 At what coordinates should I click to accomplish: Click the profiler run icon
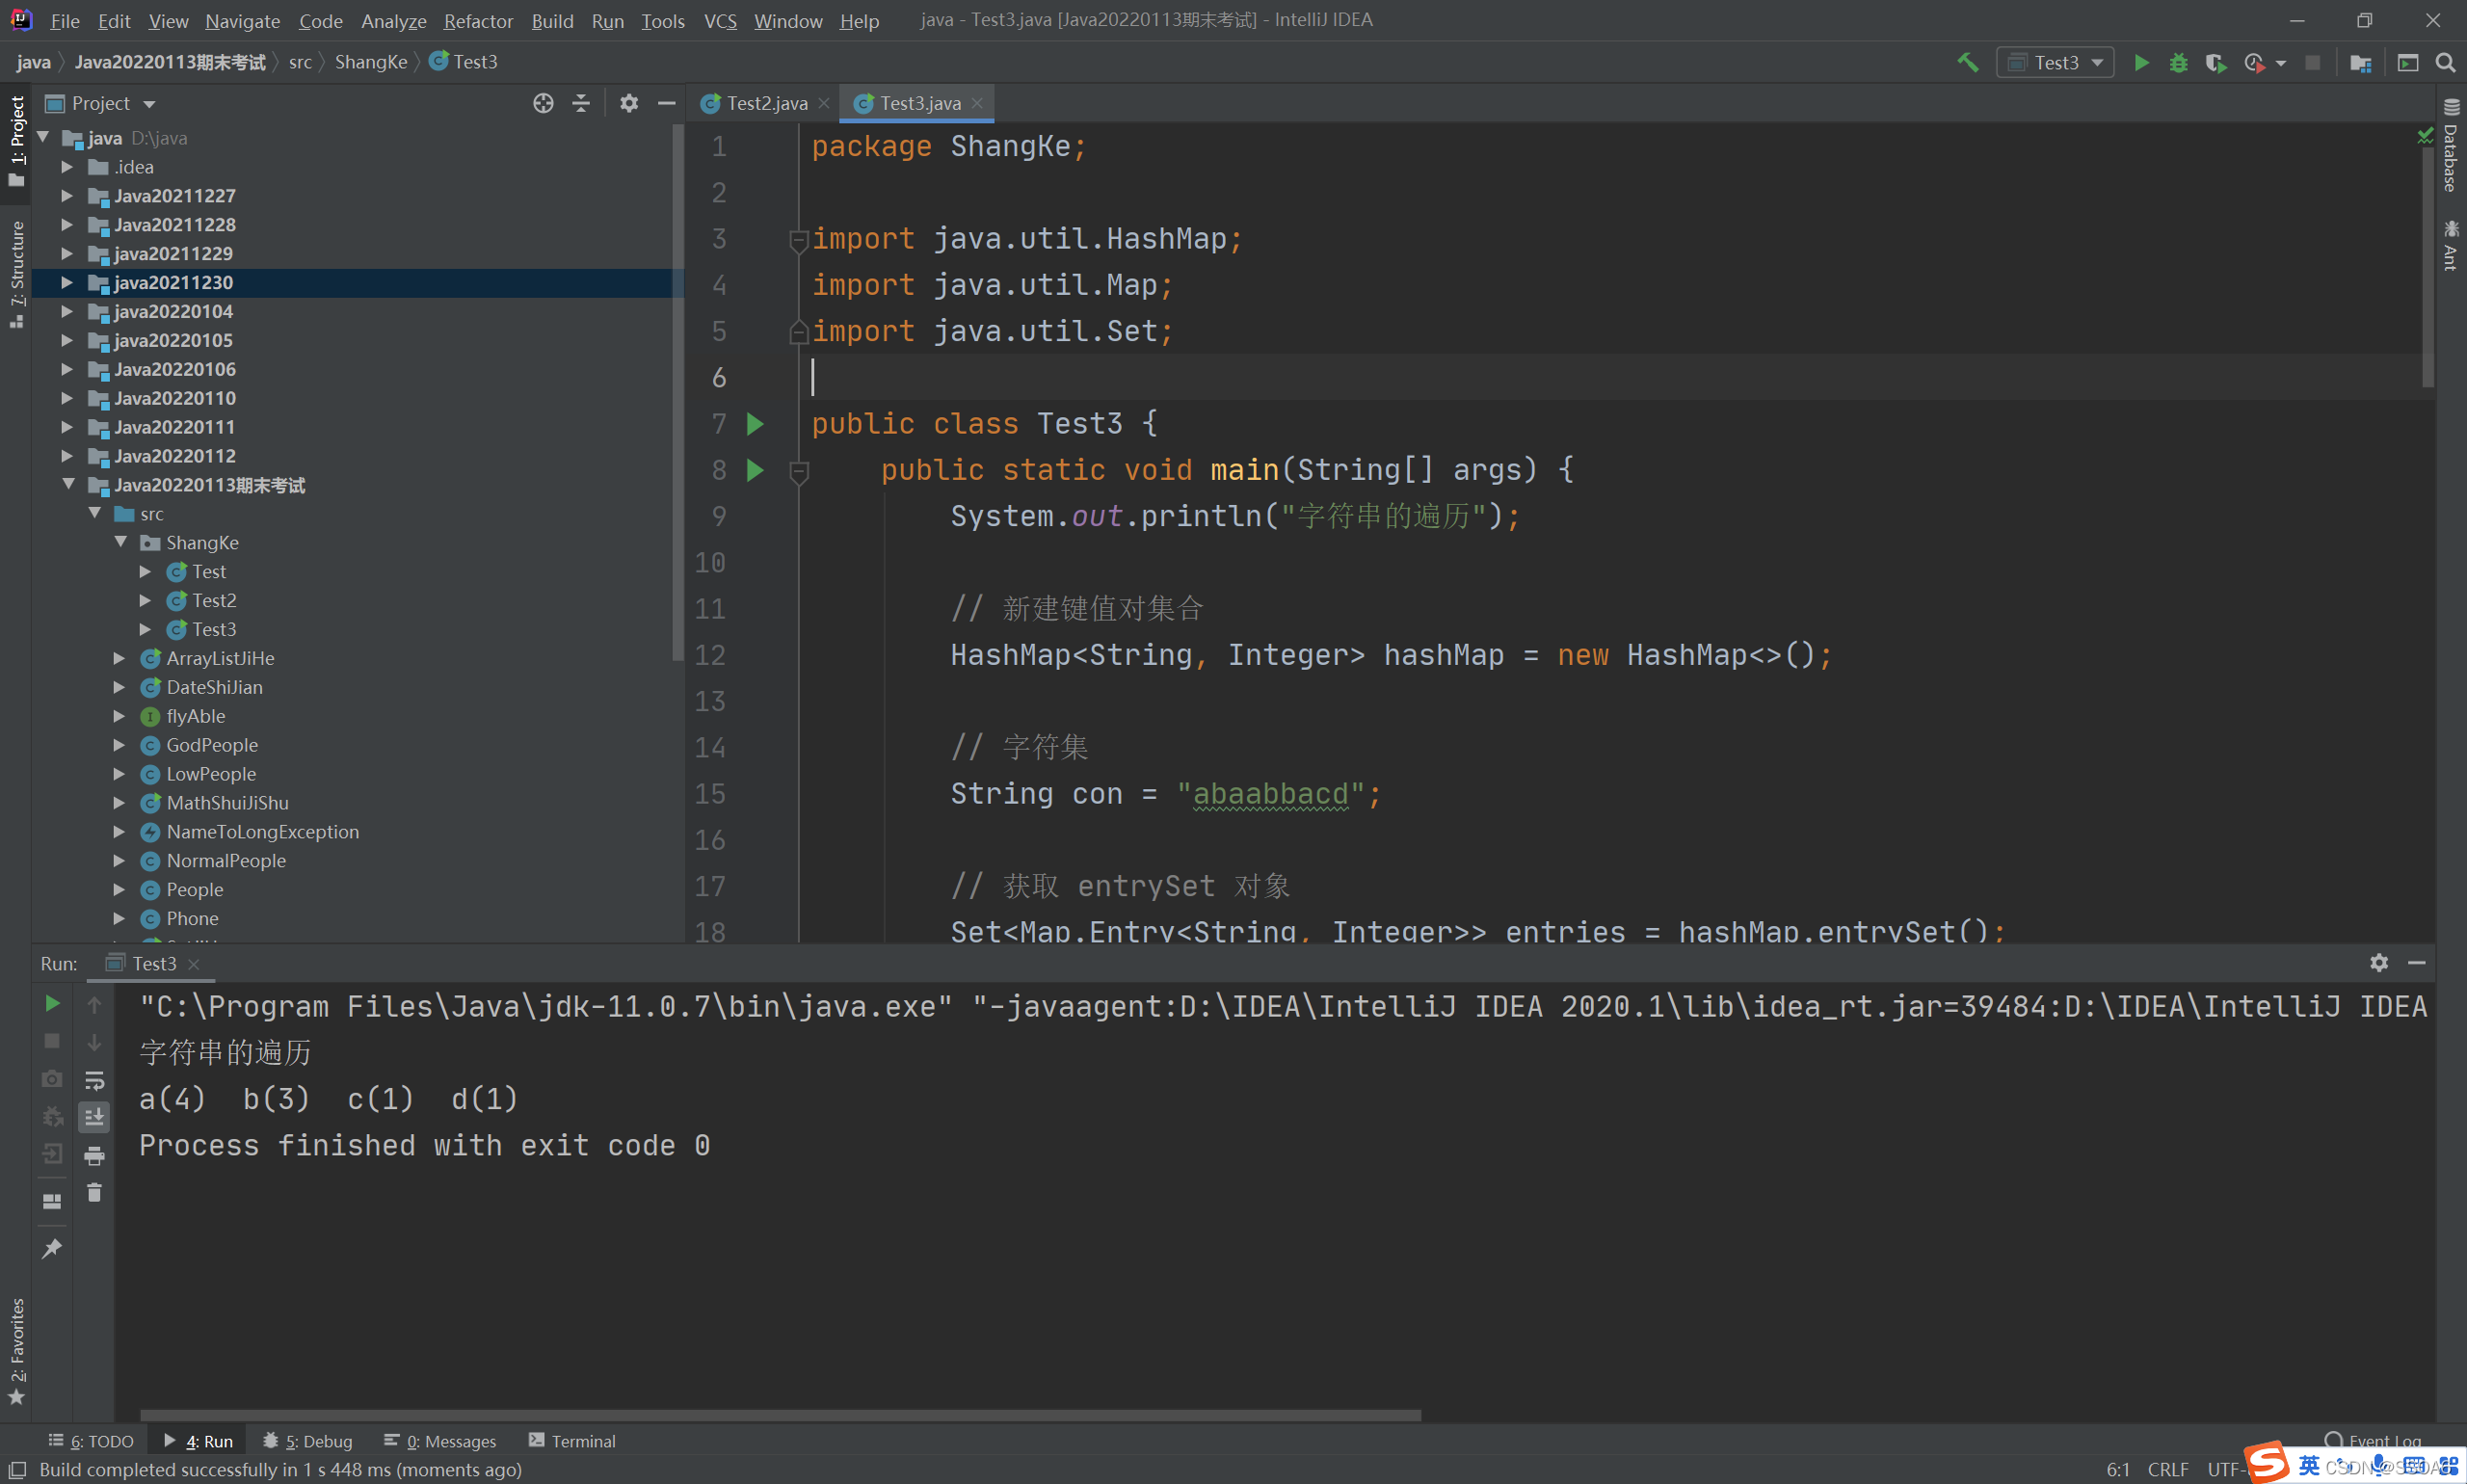[2254, 63]
